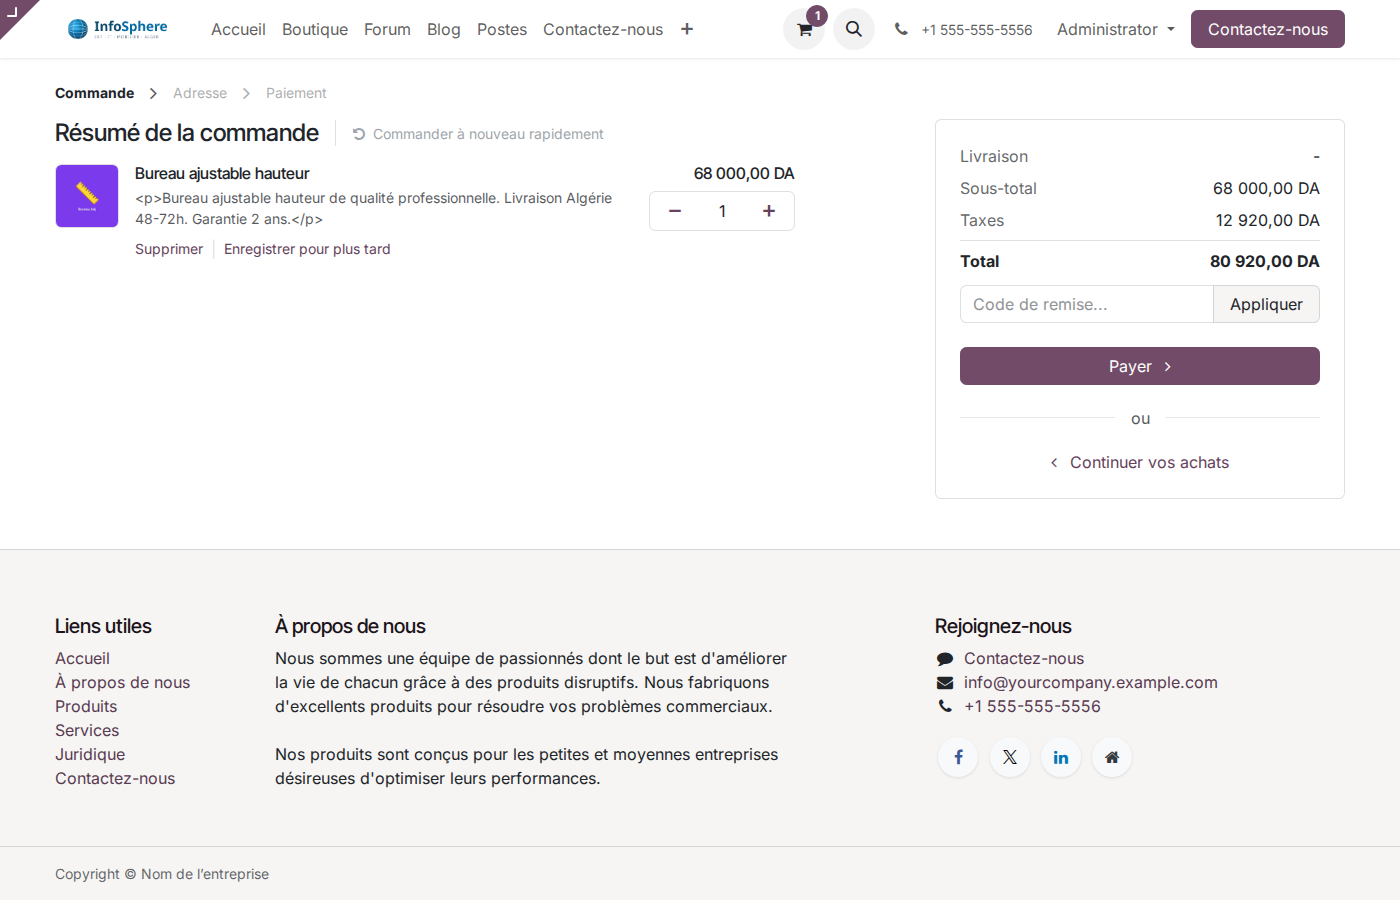
Task: Click the plus icon in navigation menu
Action: pyautogui.click(x=687, y=29)
